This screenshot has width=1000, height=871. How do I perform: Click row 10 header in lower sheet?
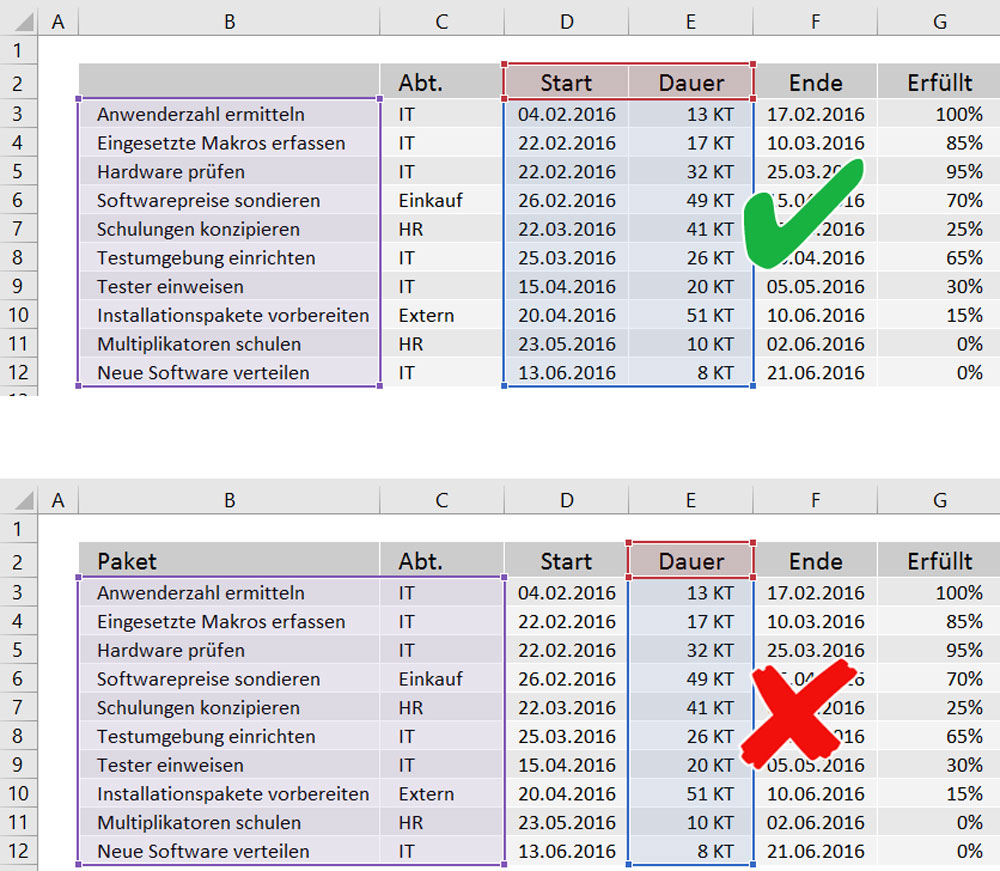point(17,794)
